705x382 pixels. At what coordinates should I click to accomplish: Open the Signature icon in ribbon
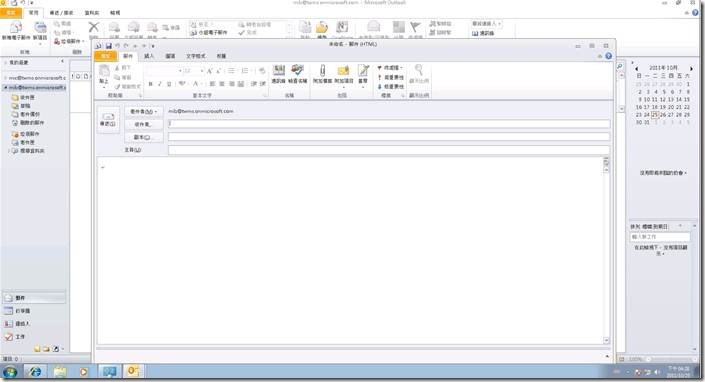[x=363, y=74]
